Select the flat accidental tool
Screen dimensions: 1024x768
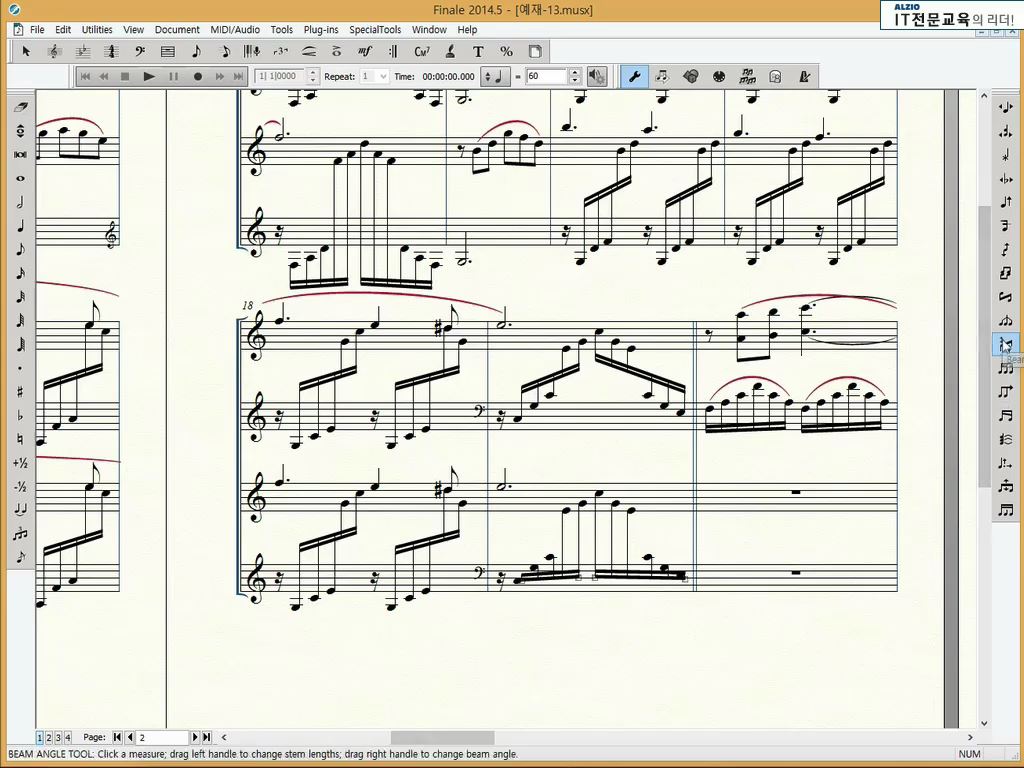[20, 415]
